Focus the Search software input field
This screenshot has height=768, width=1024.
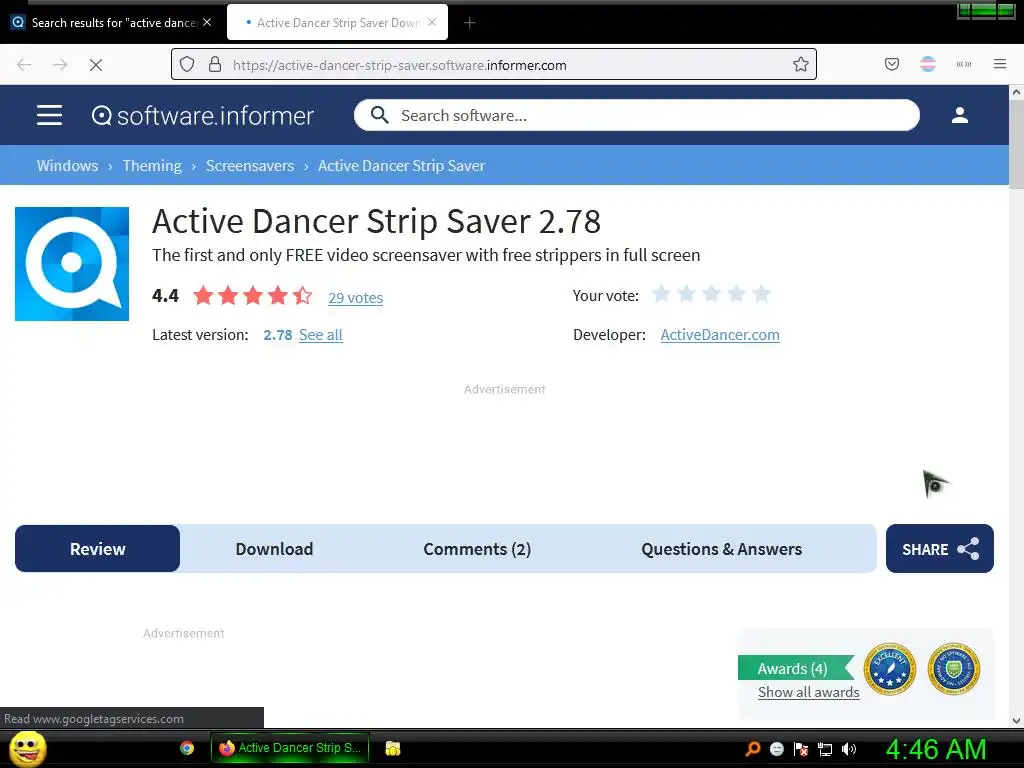coord(637,115)
